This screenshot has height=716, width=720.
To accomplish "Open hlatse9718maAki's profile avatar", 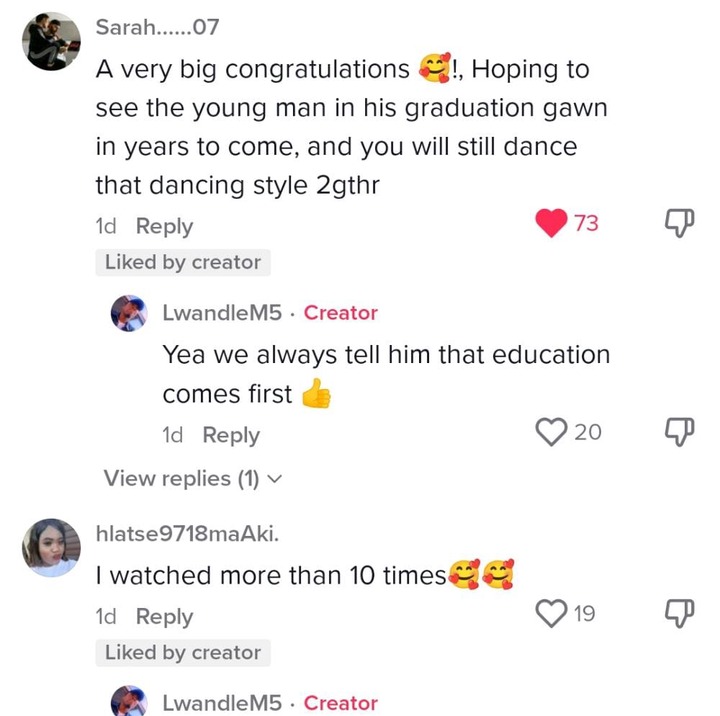I will coord(51,547).
